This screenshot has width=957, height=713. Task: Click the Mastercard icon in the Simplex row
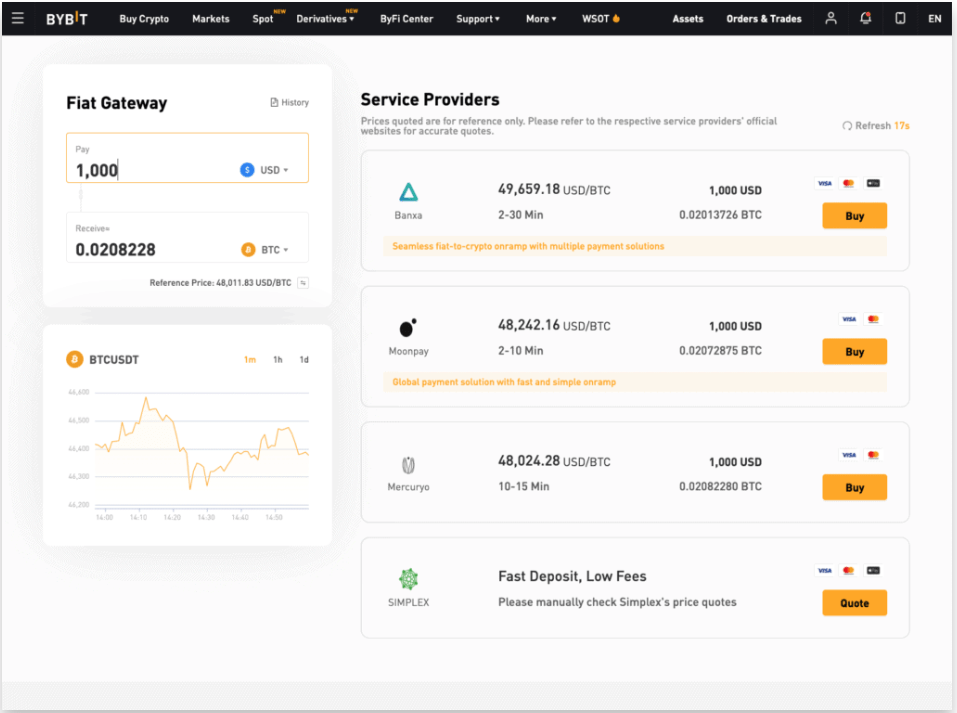[x=848, y=571]
